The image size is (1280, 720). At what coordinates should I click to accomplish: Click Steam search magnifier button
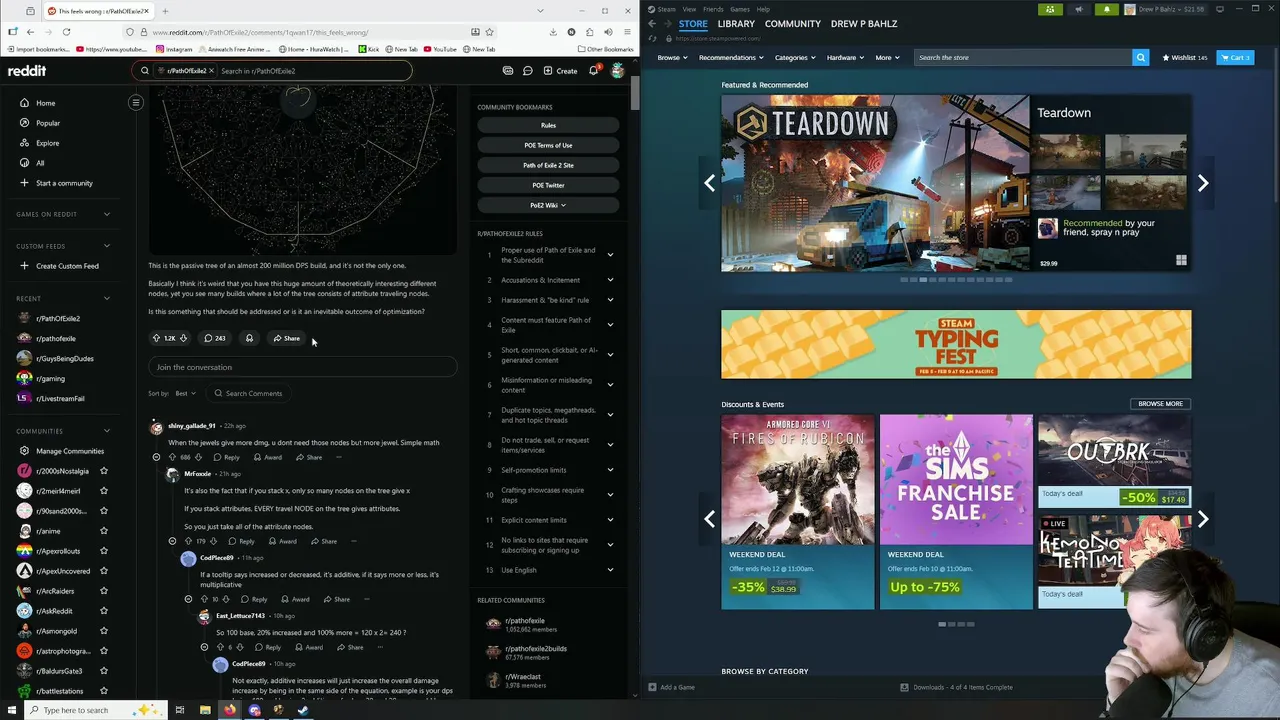click(1140, 57)
